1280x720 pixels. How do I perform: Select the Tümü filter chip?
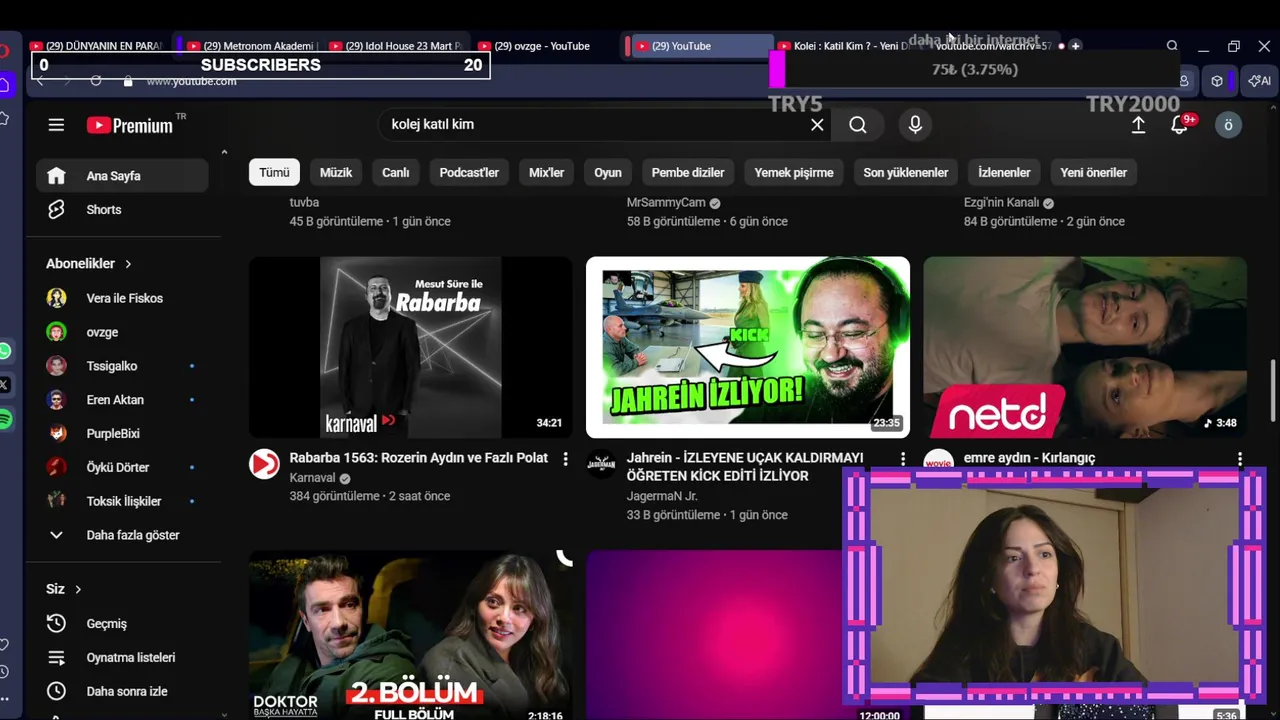(274, 173)
